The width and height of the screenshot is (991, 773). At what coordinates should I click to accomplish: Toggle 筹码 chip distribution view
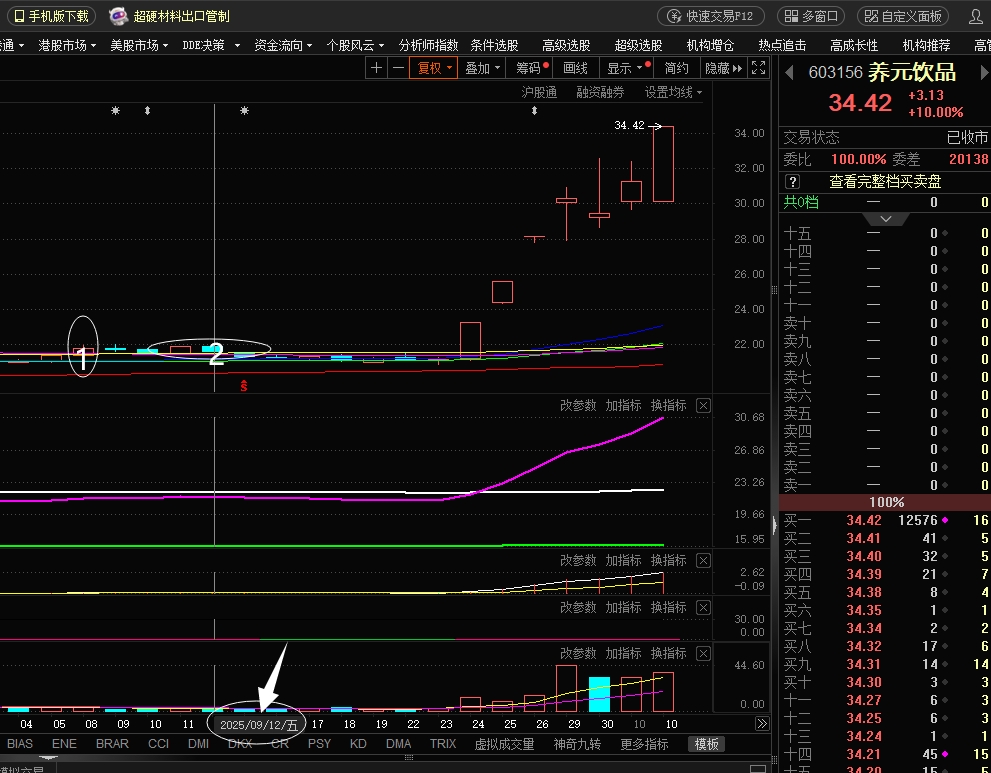tap(532, 68)
